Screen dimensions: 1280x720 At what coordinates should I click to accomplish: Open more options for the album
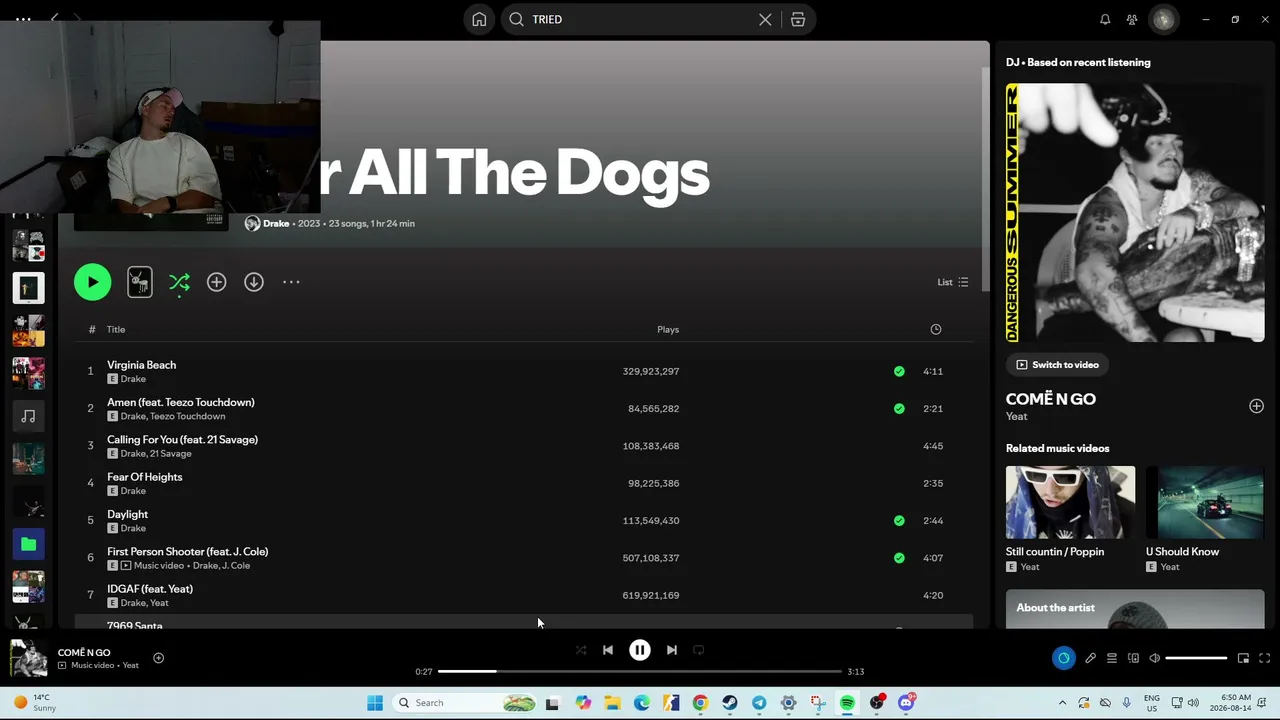[291, 282]
